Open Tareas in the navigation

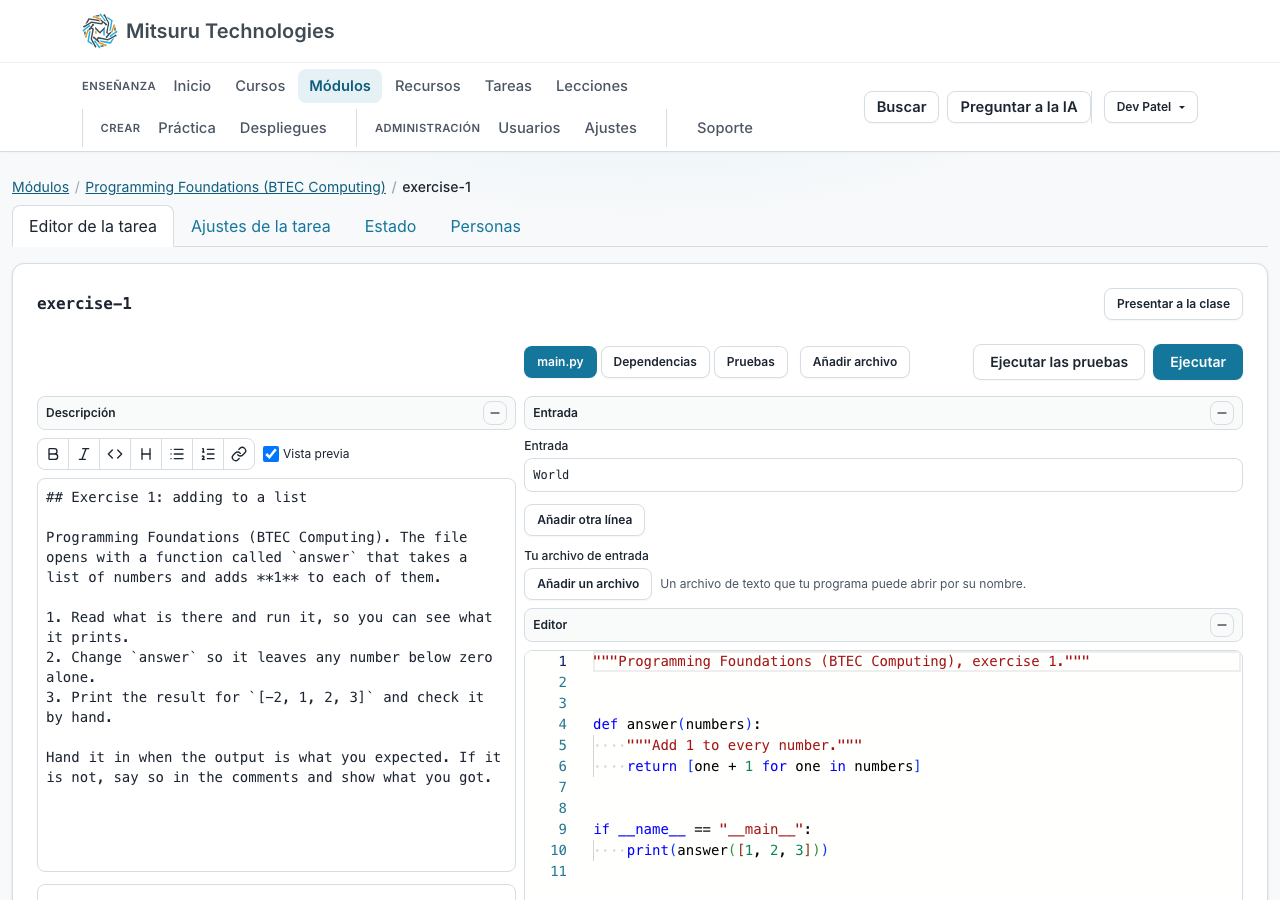(x=508, y=86)
